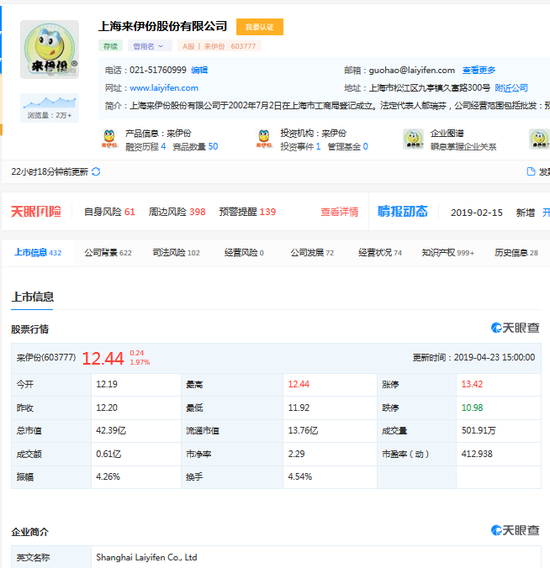The width and height of the screenshot is (550, 568).
Task: Click 查看更多 beside the email address
Action: pyautogui.click(x=479, y=70)
